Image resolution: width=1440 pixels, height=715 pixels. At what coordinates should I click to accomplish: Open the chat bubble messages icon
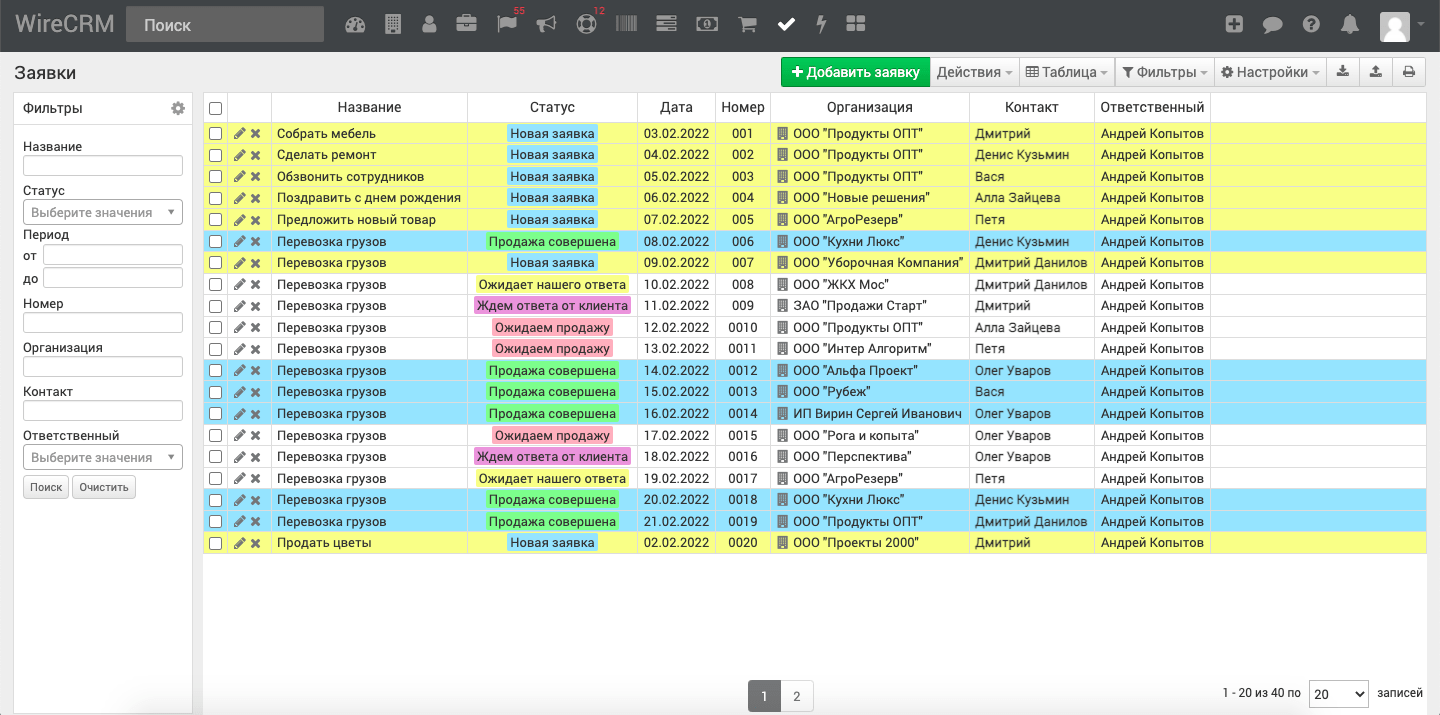point(1272,25)
